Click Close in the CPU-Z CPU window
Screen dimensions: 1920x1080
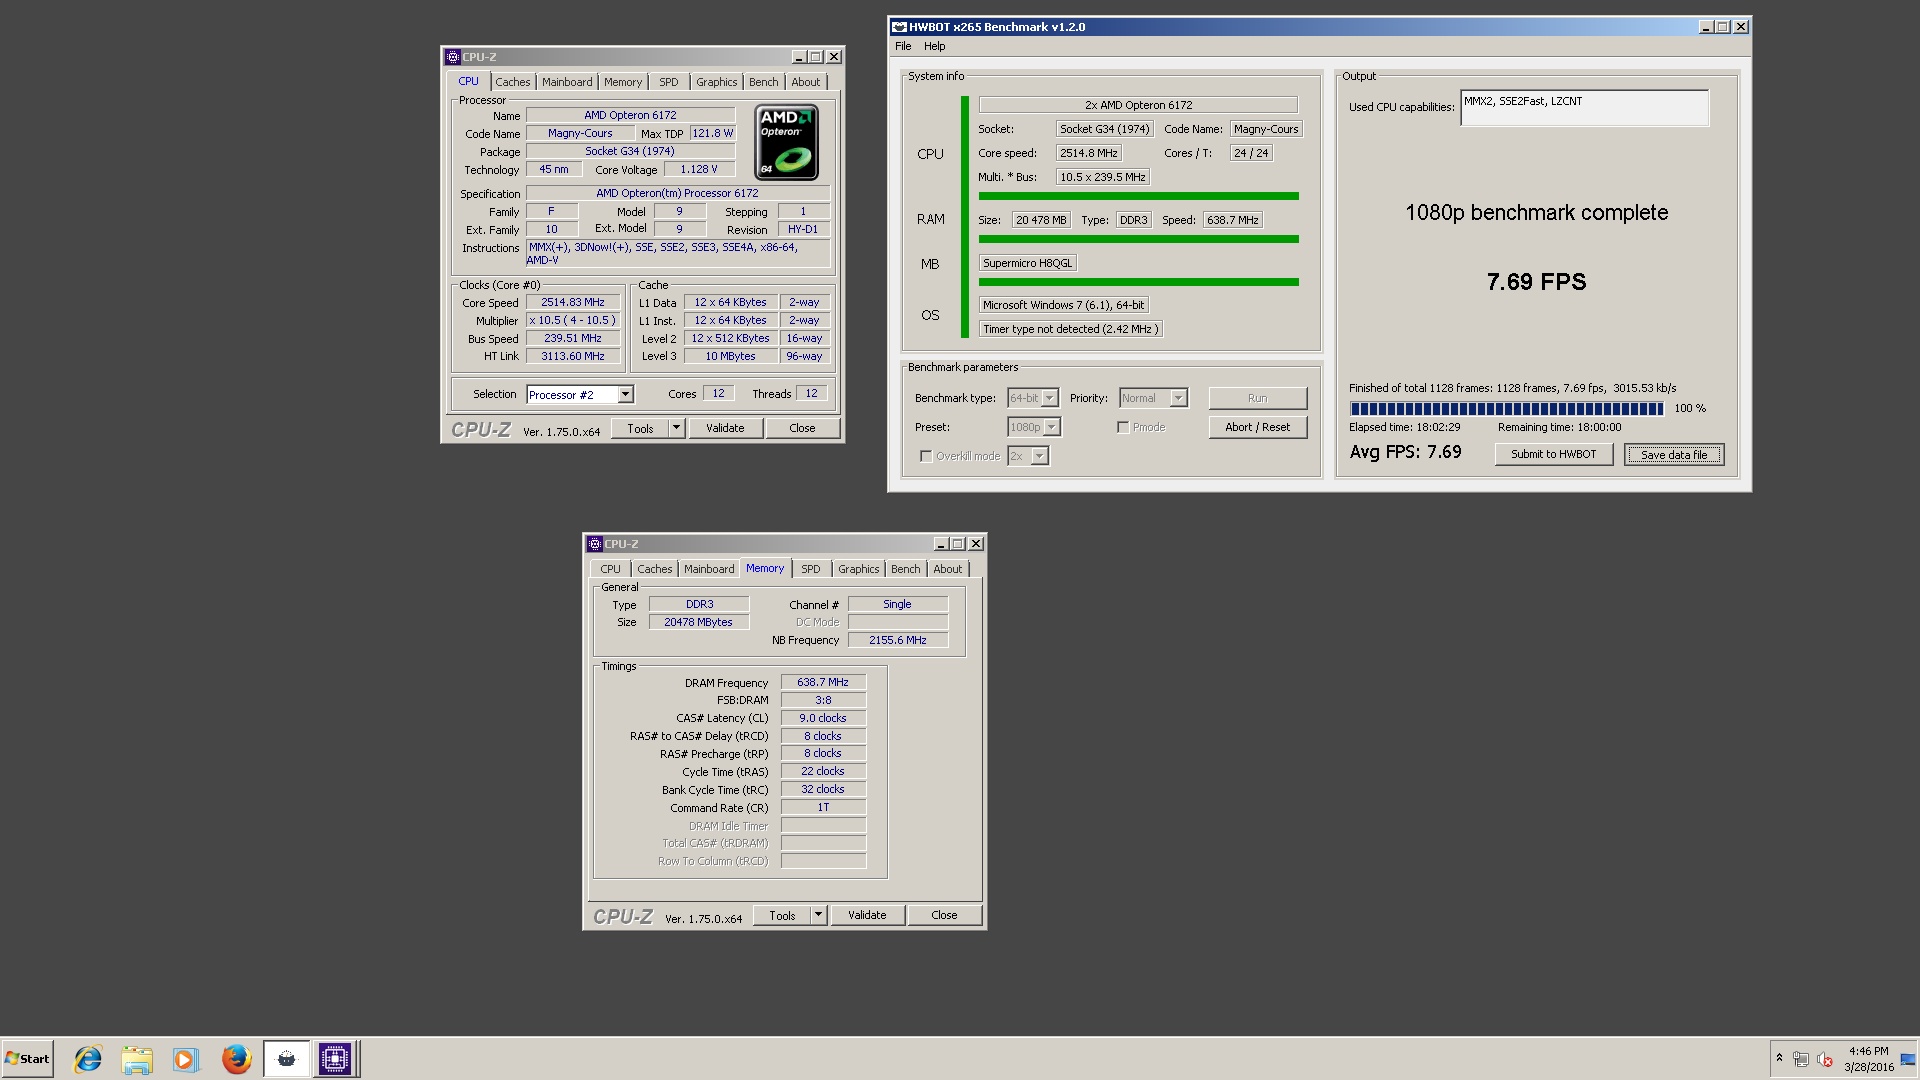pyautogui.click(x=802, y=428)
